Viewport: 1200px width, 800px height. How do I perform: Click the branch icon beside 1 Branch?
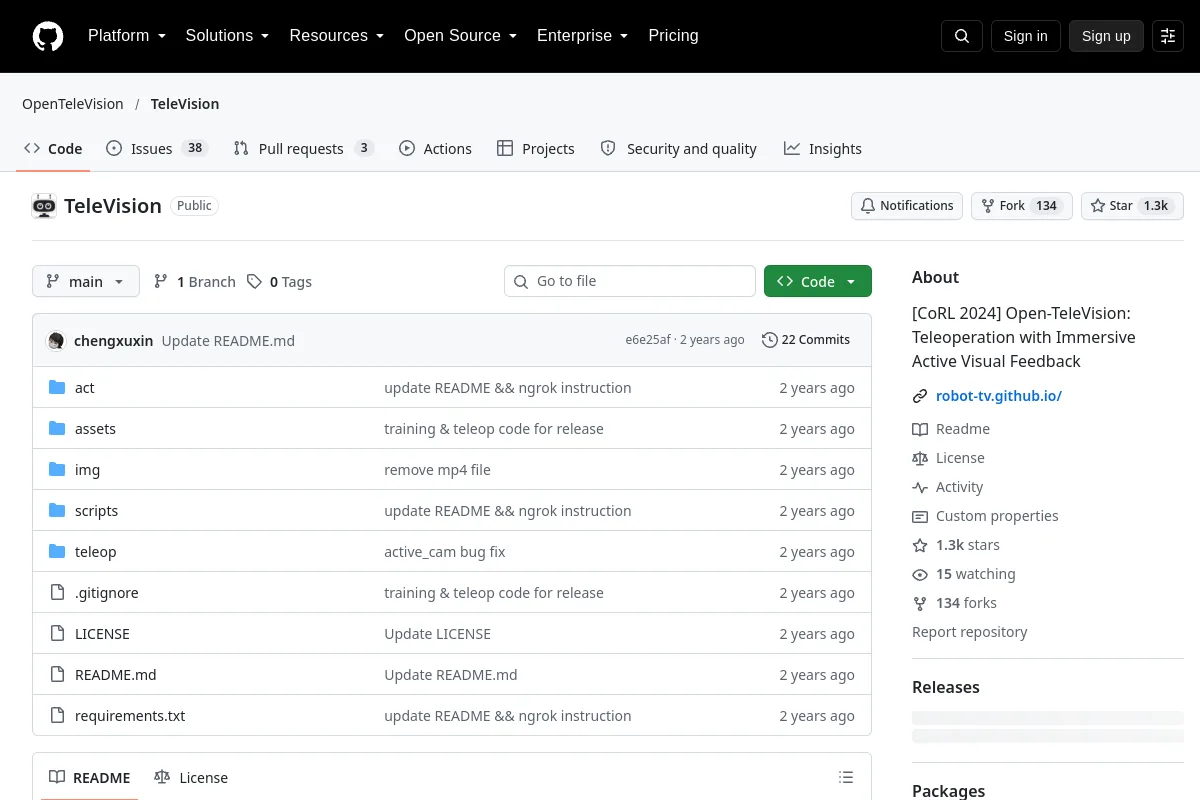[x=161, y=282]
